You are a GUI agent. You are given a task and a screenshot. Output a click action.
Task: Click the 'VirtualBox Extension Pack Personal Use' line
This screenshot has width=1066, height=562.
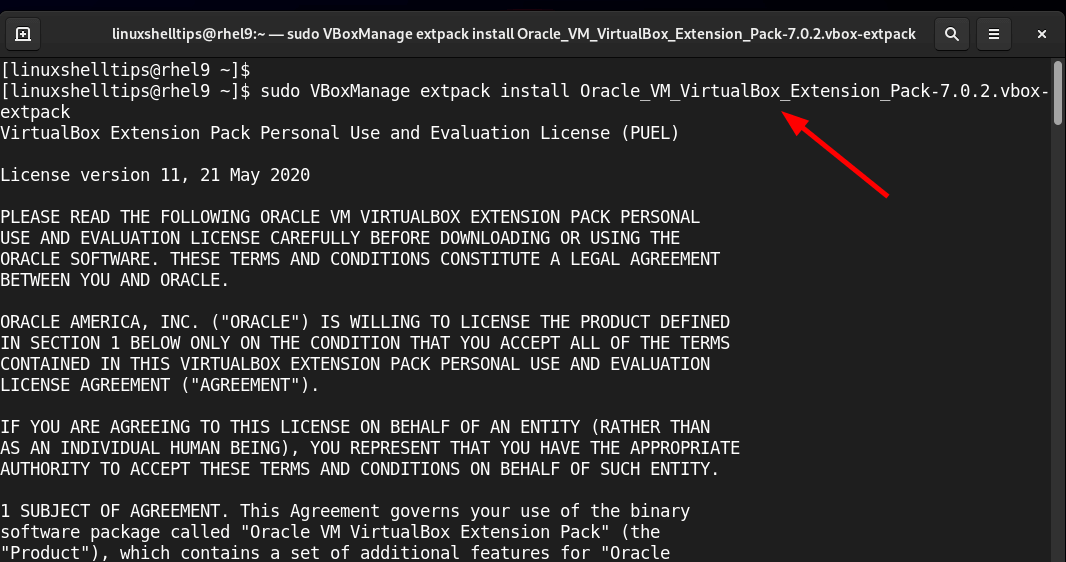(x=339, y=133)
